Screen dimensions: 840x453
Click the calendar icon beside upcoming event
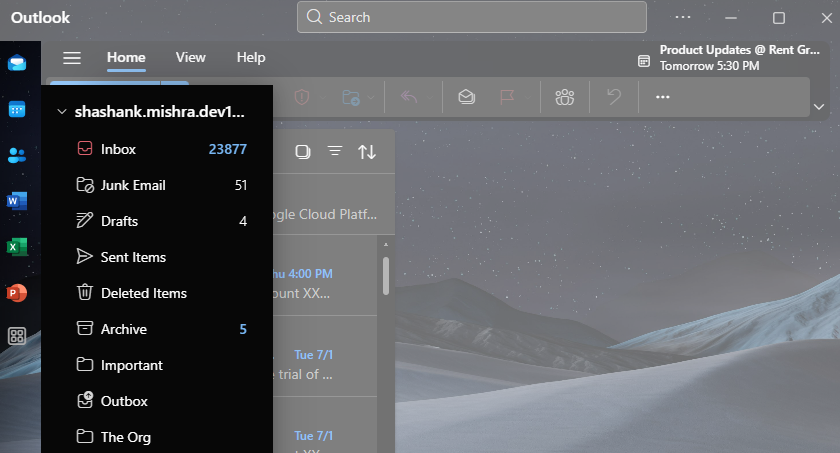coord(644,61)
